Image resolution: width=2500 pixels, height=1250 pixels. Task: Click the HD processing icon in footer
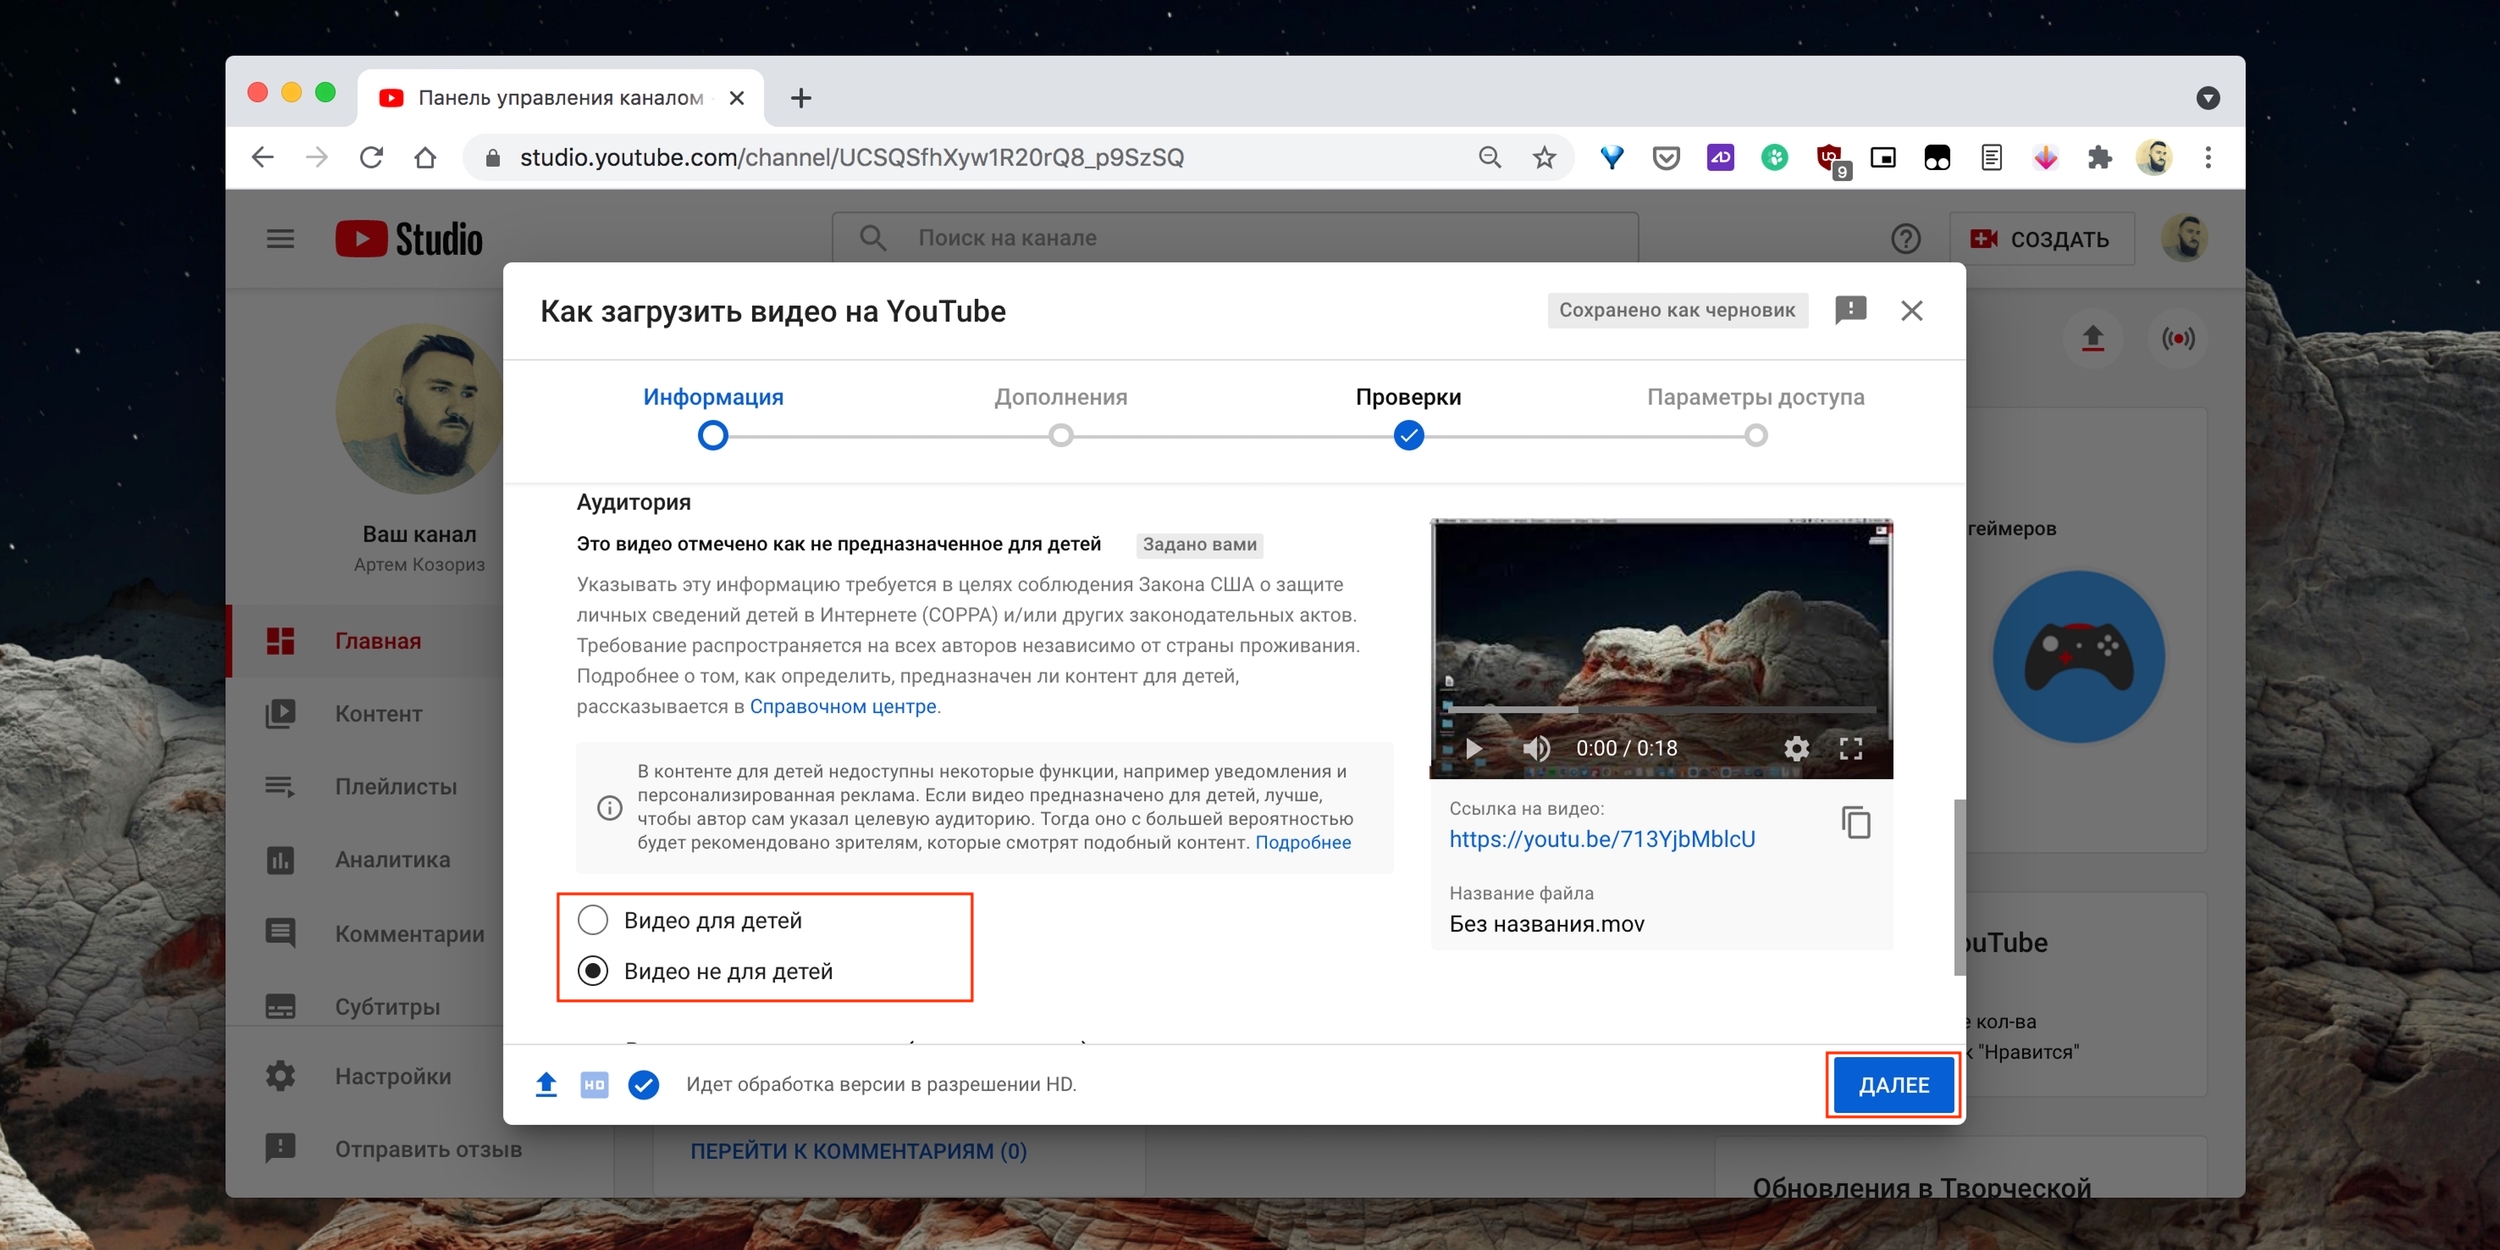tap(594, 1084)
